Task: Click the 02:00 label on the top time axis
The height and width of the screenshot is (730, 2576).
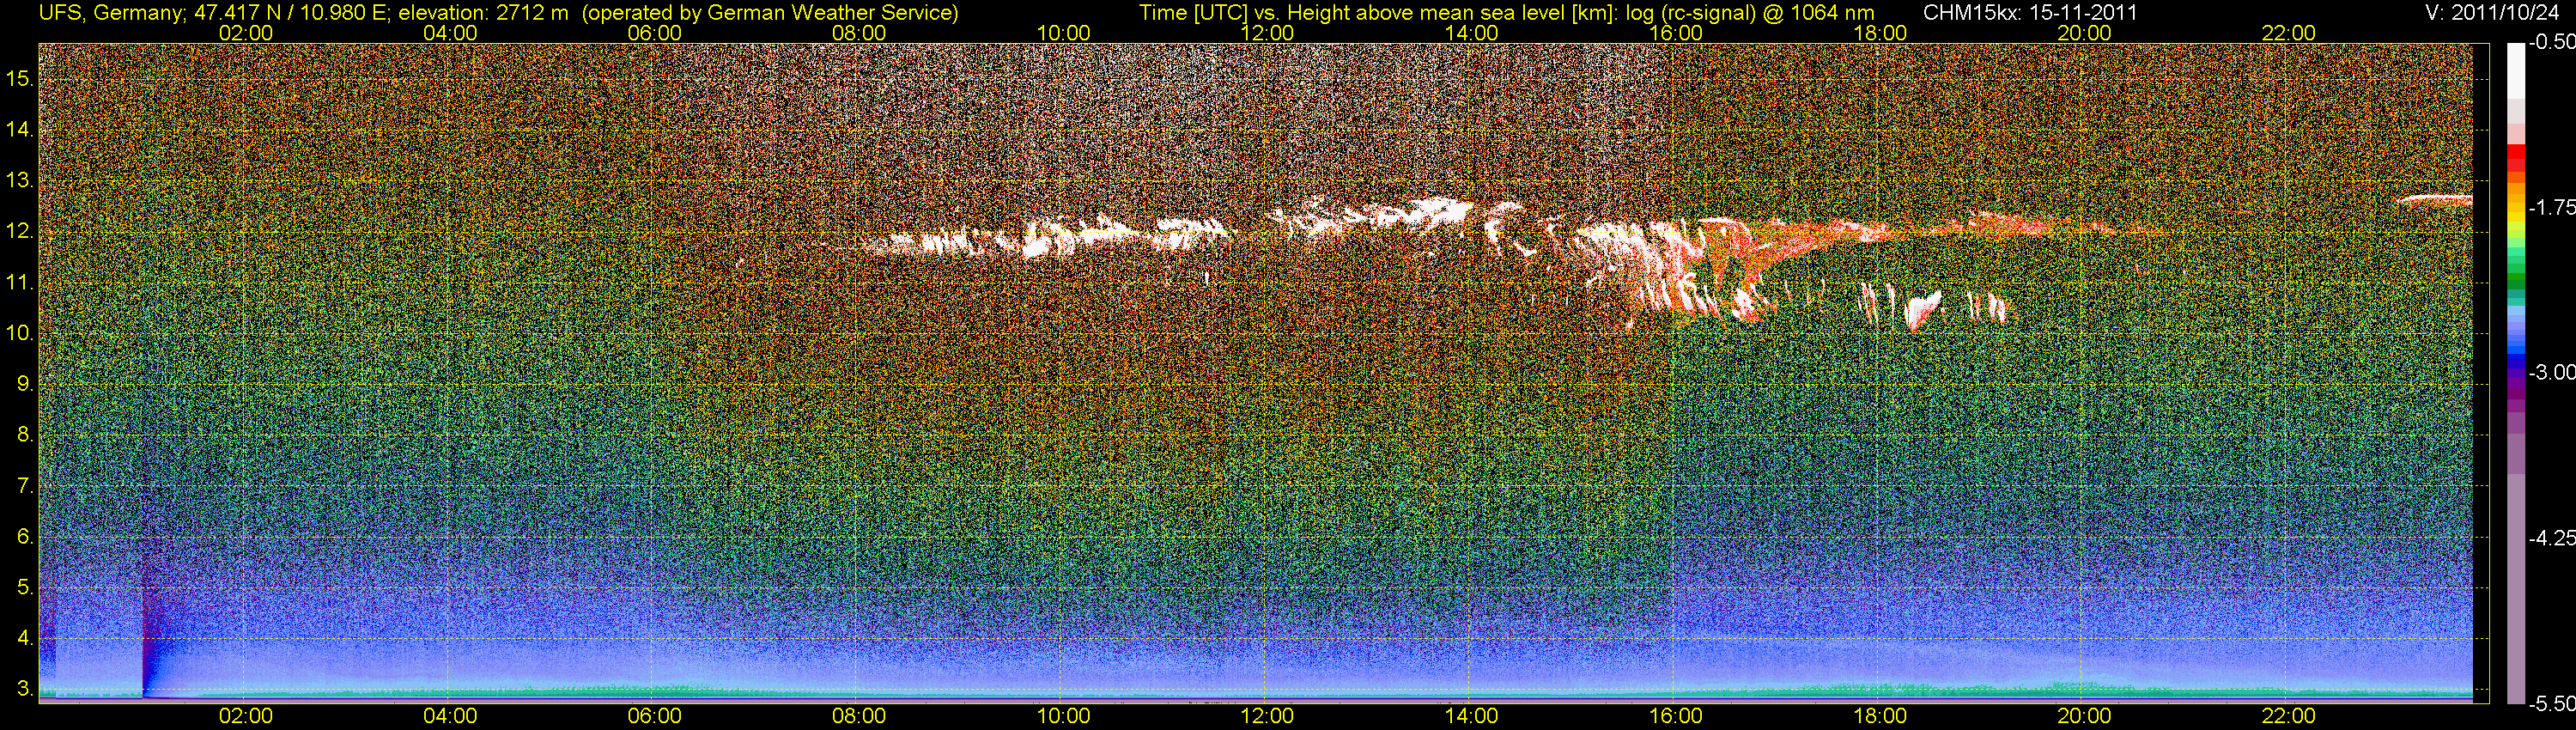Action: pos(245,33)
